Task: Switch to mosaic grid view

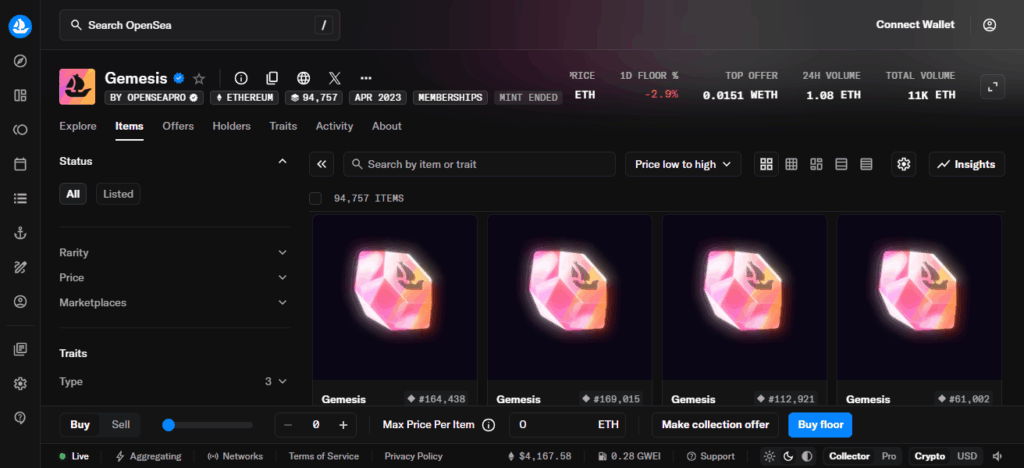Action: pos(816,164)
